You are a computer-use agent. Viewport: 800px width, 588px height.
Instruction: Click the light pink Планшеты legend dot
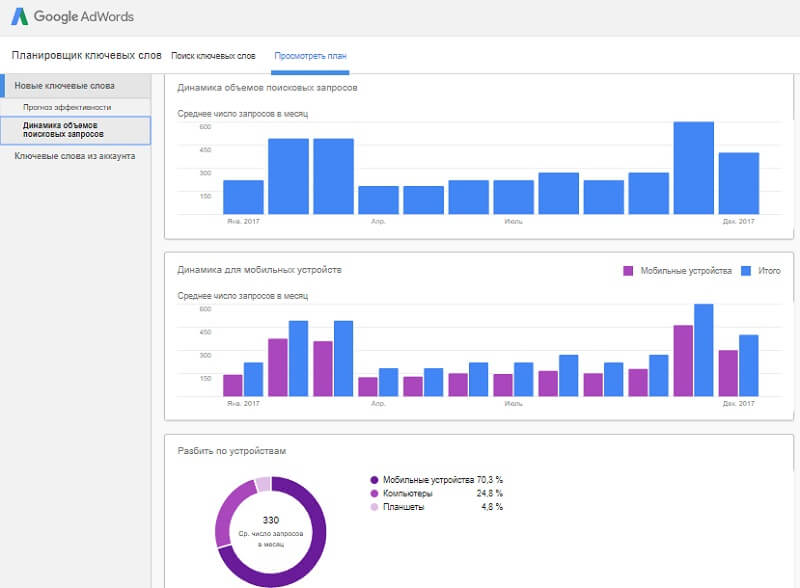(375, 507)
